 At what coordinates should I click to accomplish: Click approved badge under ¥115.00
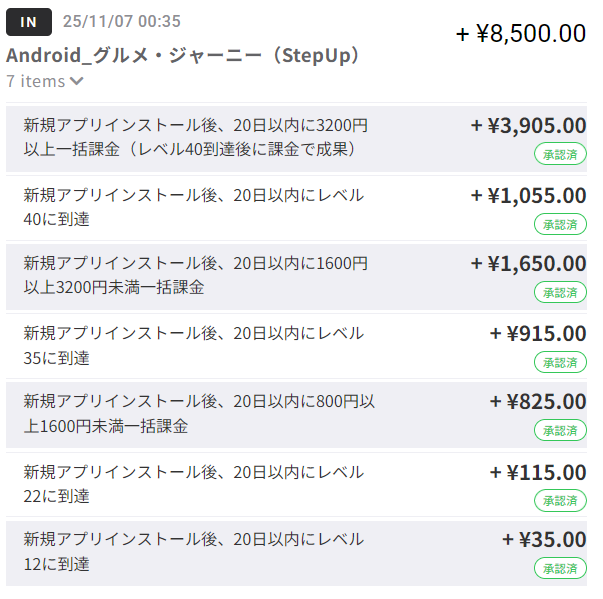pyautogui.click(x=560, y=499)
